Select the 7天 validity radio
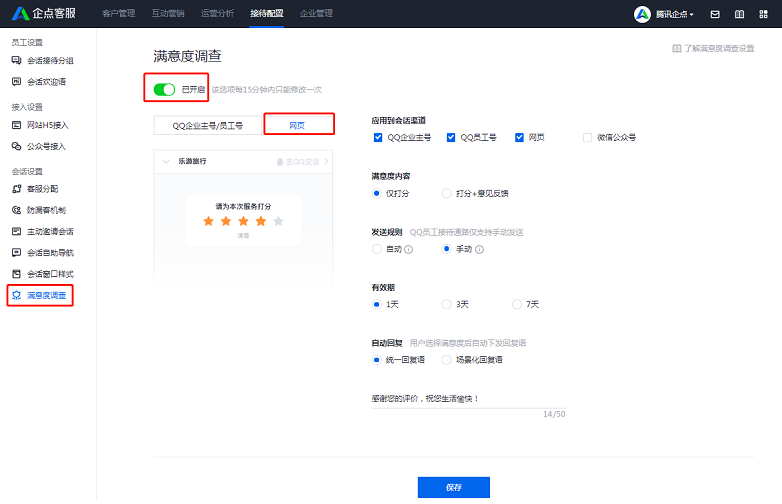The width and height of the screenshot is (782, 504). [517, 304]
